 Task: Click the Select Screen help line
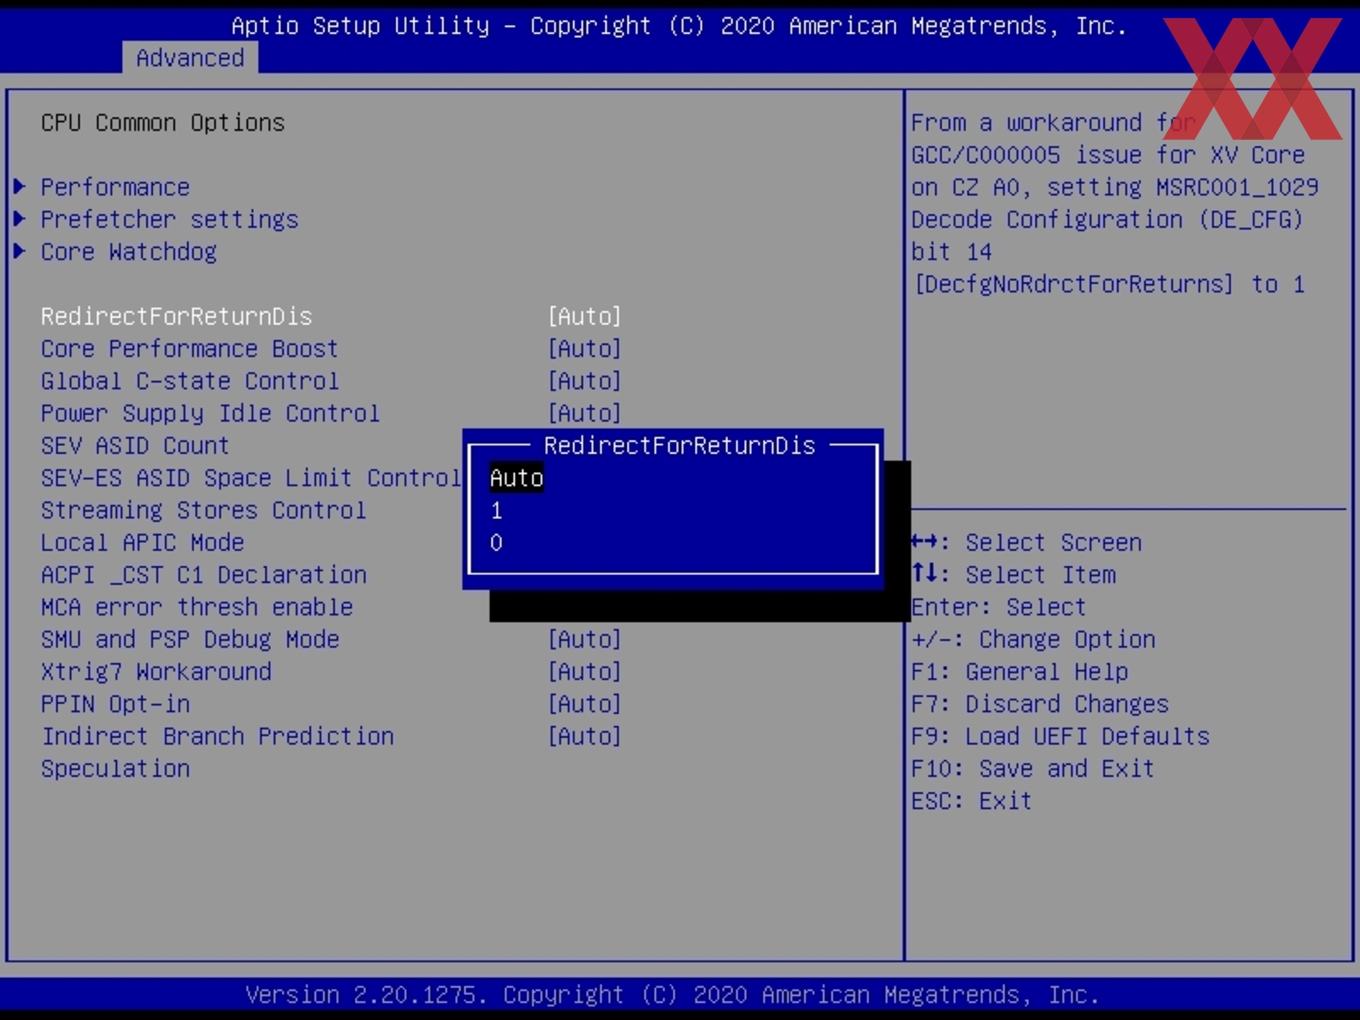1026,542
